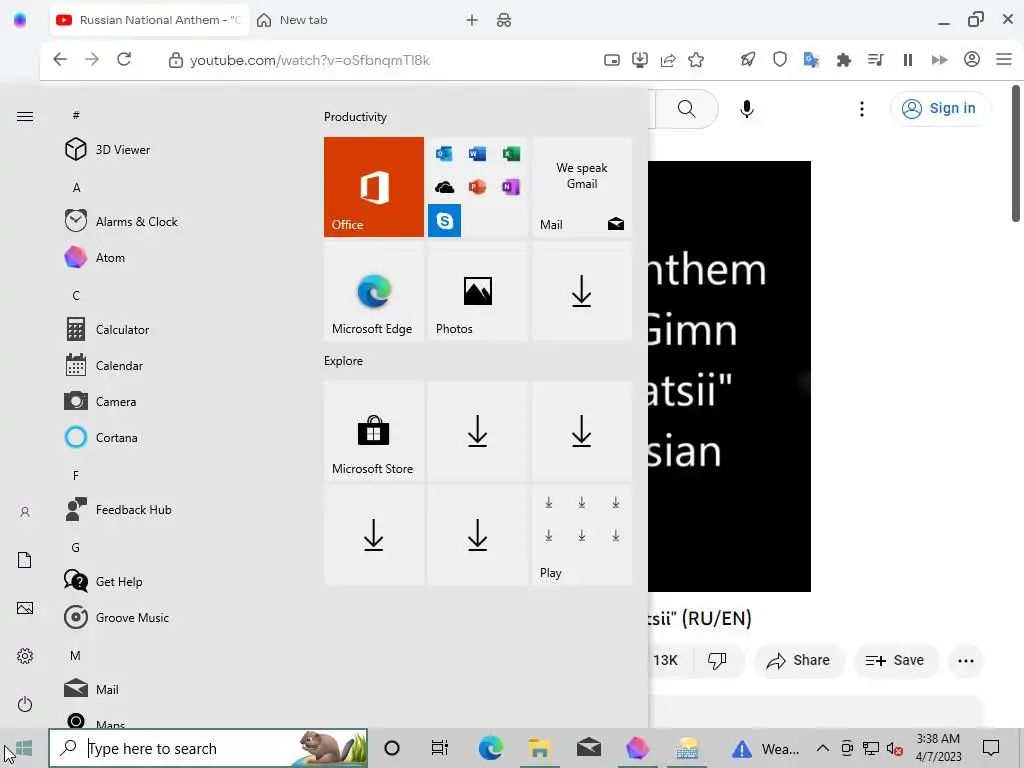Go back in the browser
1024x768 pixels.
coord(60,60)
